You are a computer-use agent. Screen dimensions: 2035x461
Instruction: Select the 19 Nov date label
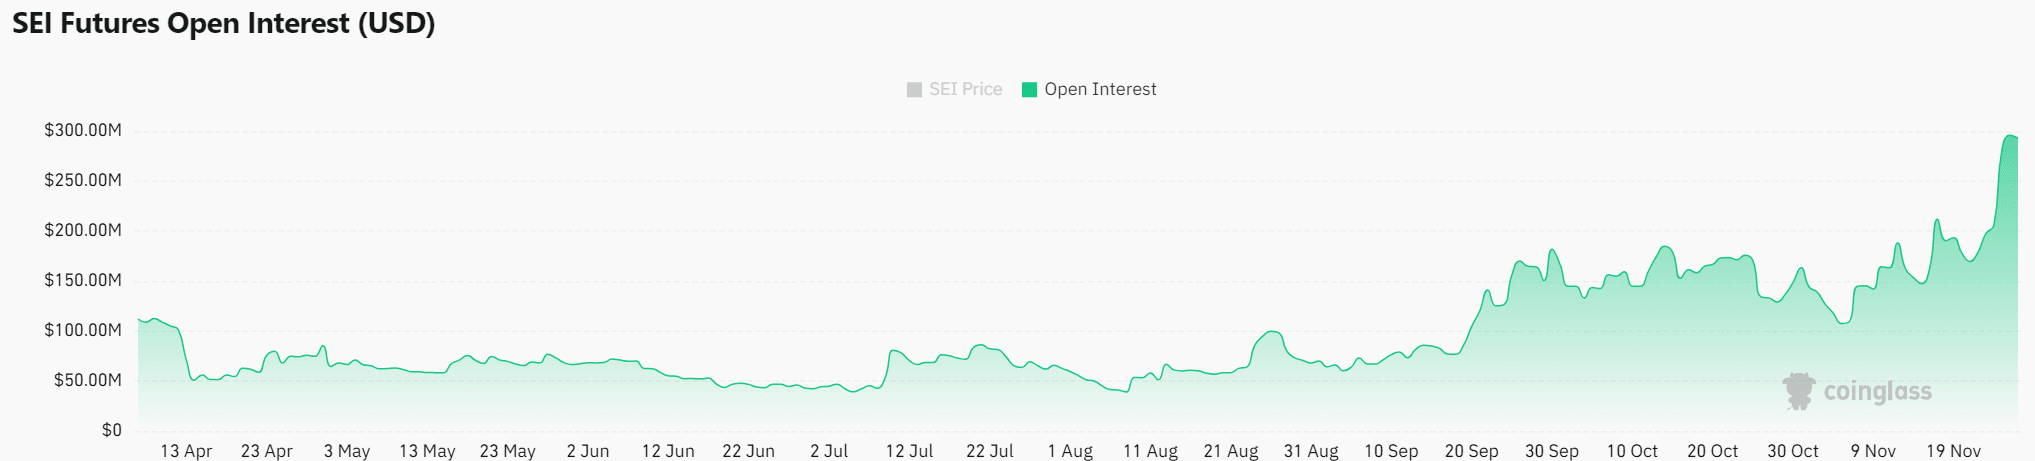pos(1953,451)
